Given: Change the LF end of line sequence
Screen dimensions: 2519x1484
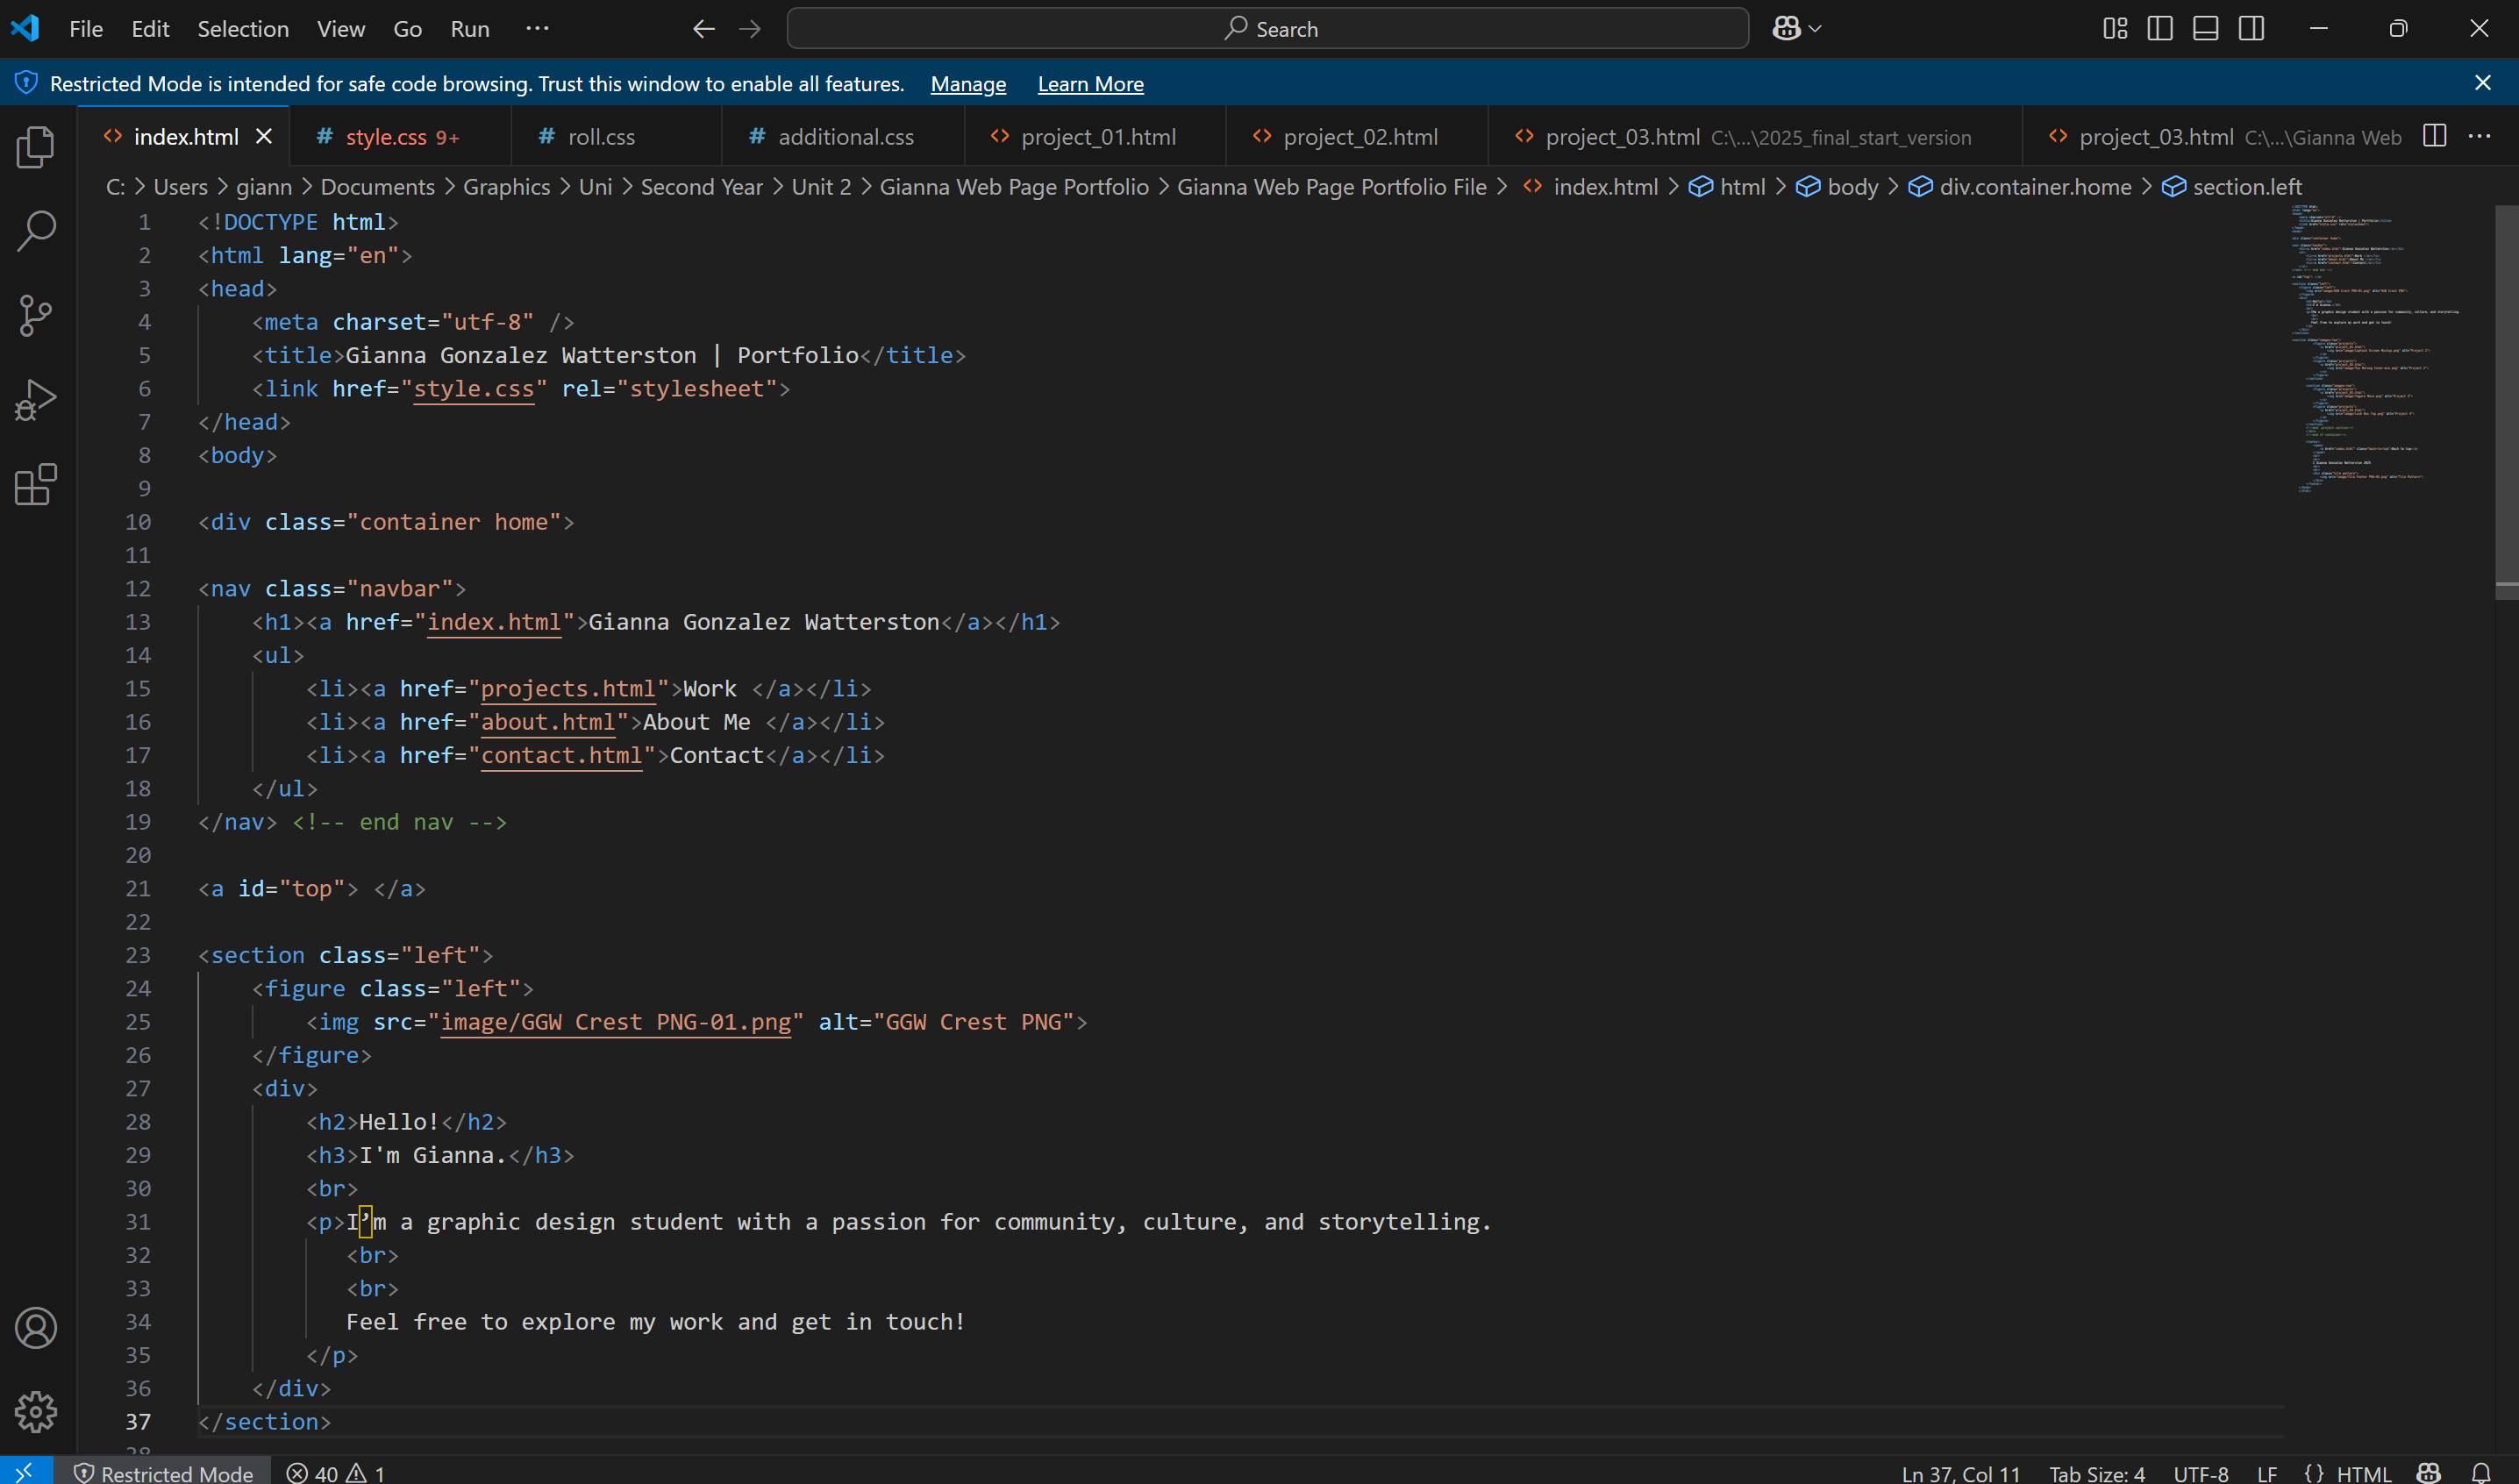Looking at the screenshot, I should 2267,1473.
